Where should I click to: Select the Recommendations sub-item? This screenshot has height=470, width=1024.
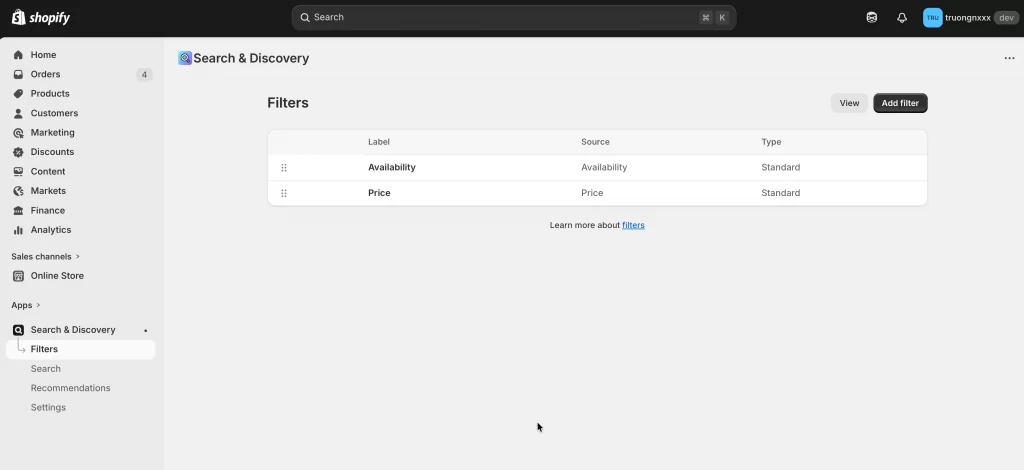(71, 388)
